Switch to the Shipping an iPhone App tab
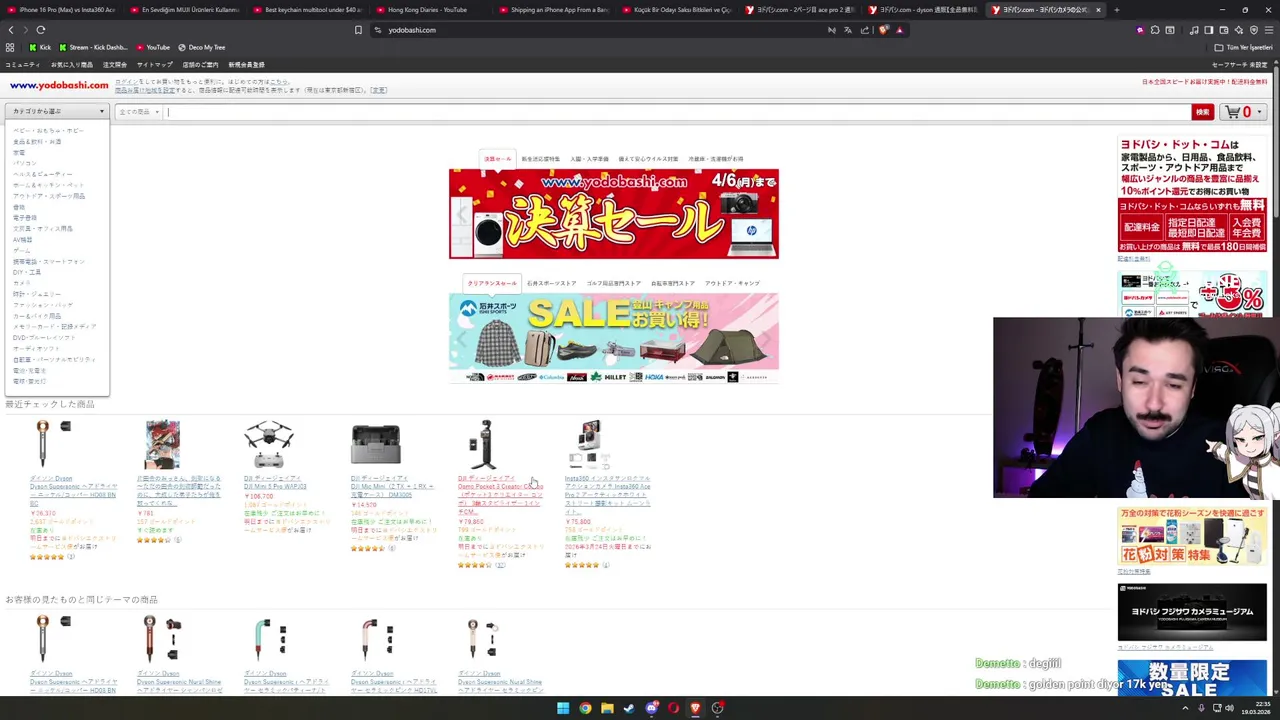This screenshot has width=1280, height=720. [552, 10]
